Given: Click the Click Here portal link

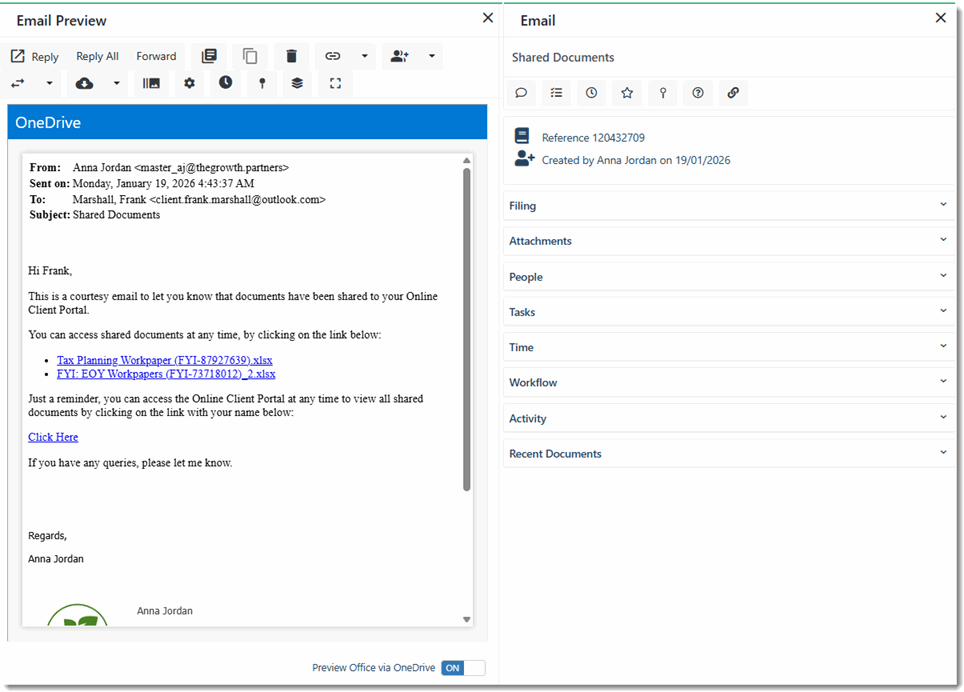Looking at the screenshot, I should tap(53, 437).
